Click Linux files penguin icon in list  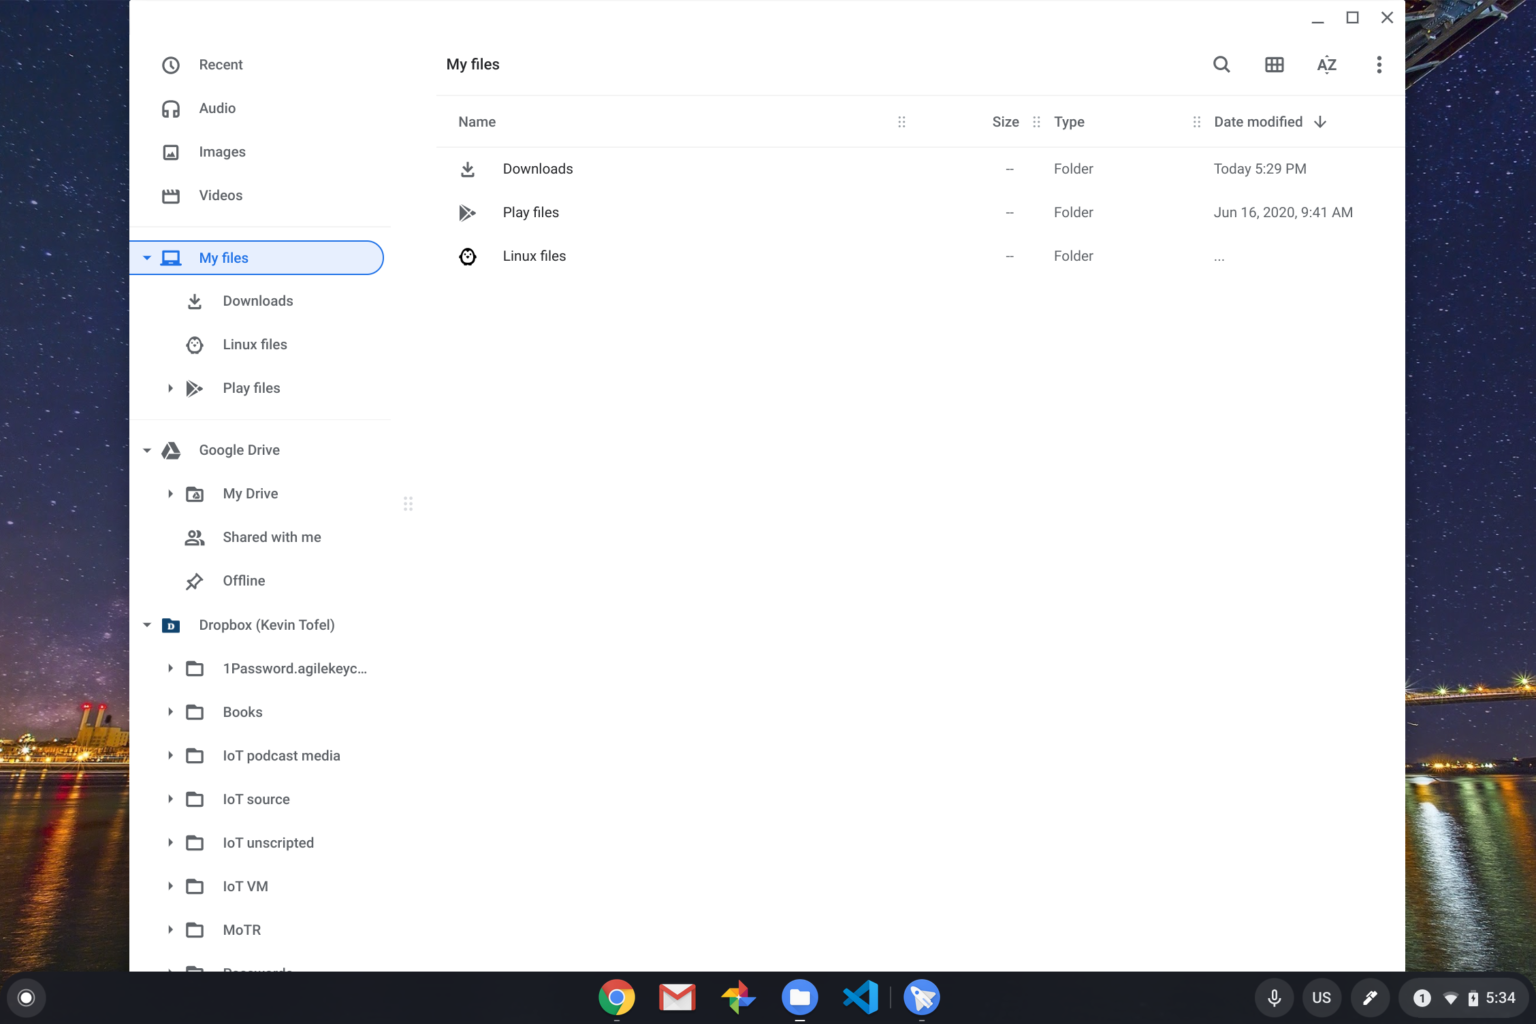point(467,256)
